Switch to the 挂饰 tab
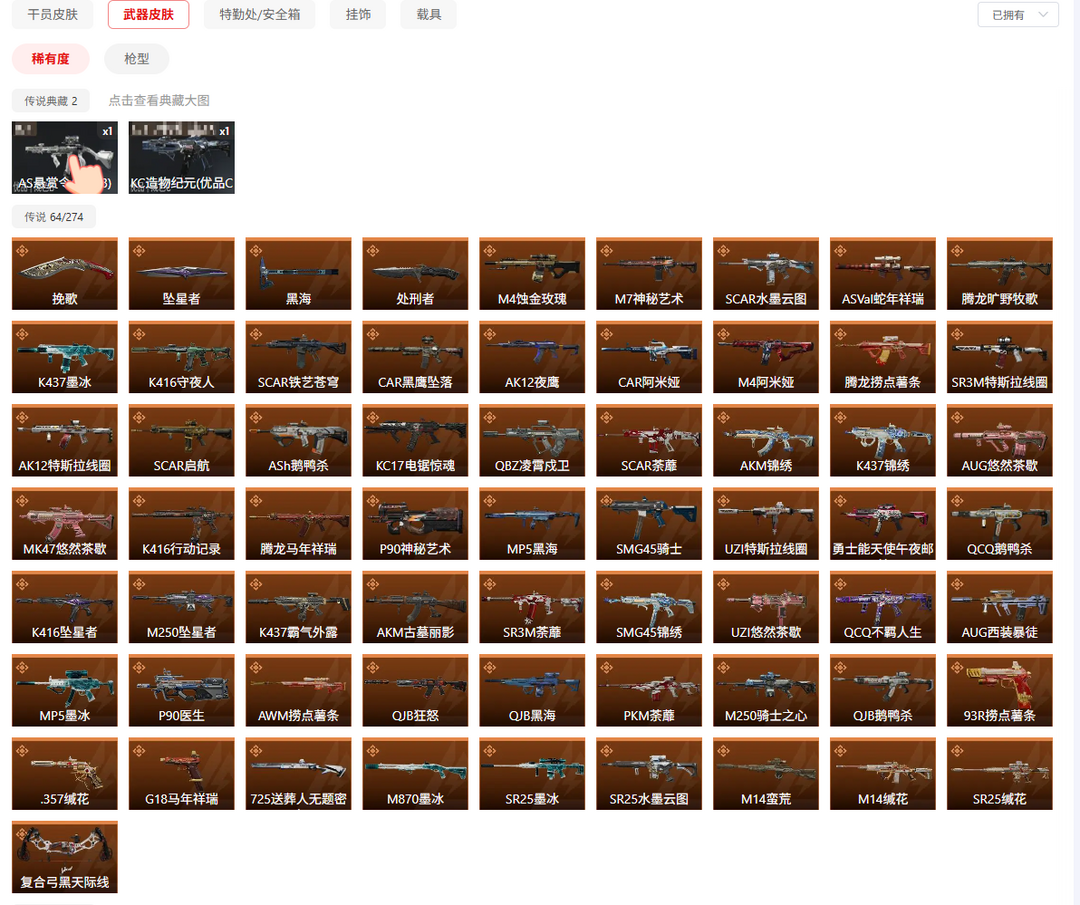Image resolution: width=1080 pixels, height=905 pixels. coord(358,14)
